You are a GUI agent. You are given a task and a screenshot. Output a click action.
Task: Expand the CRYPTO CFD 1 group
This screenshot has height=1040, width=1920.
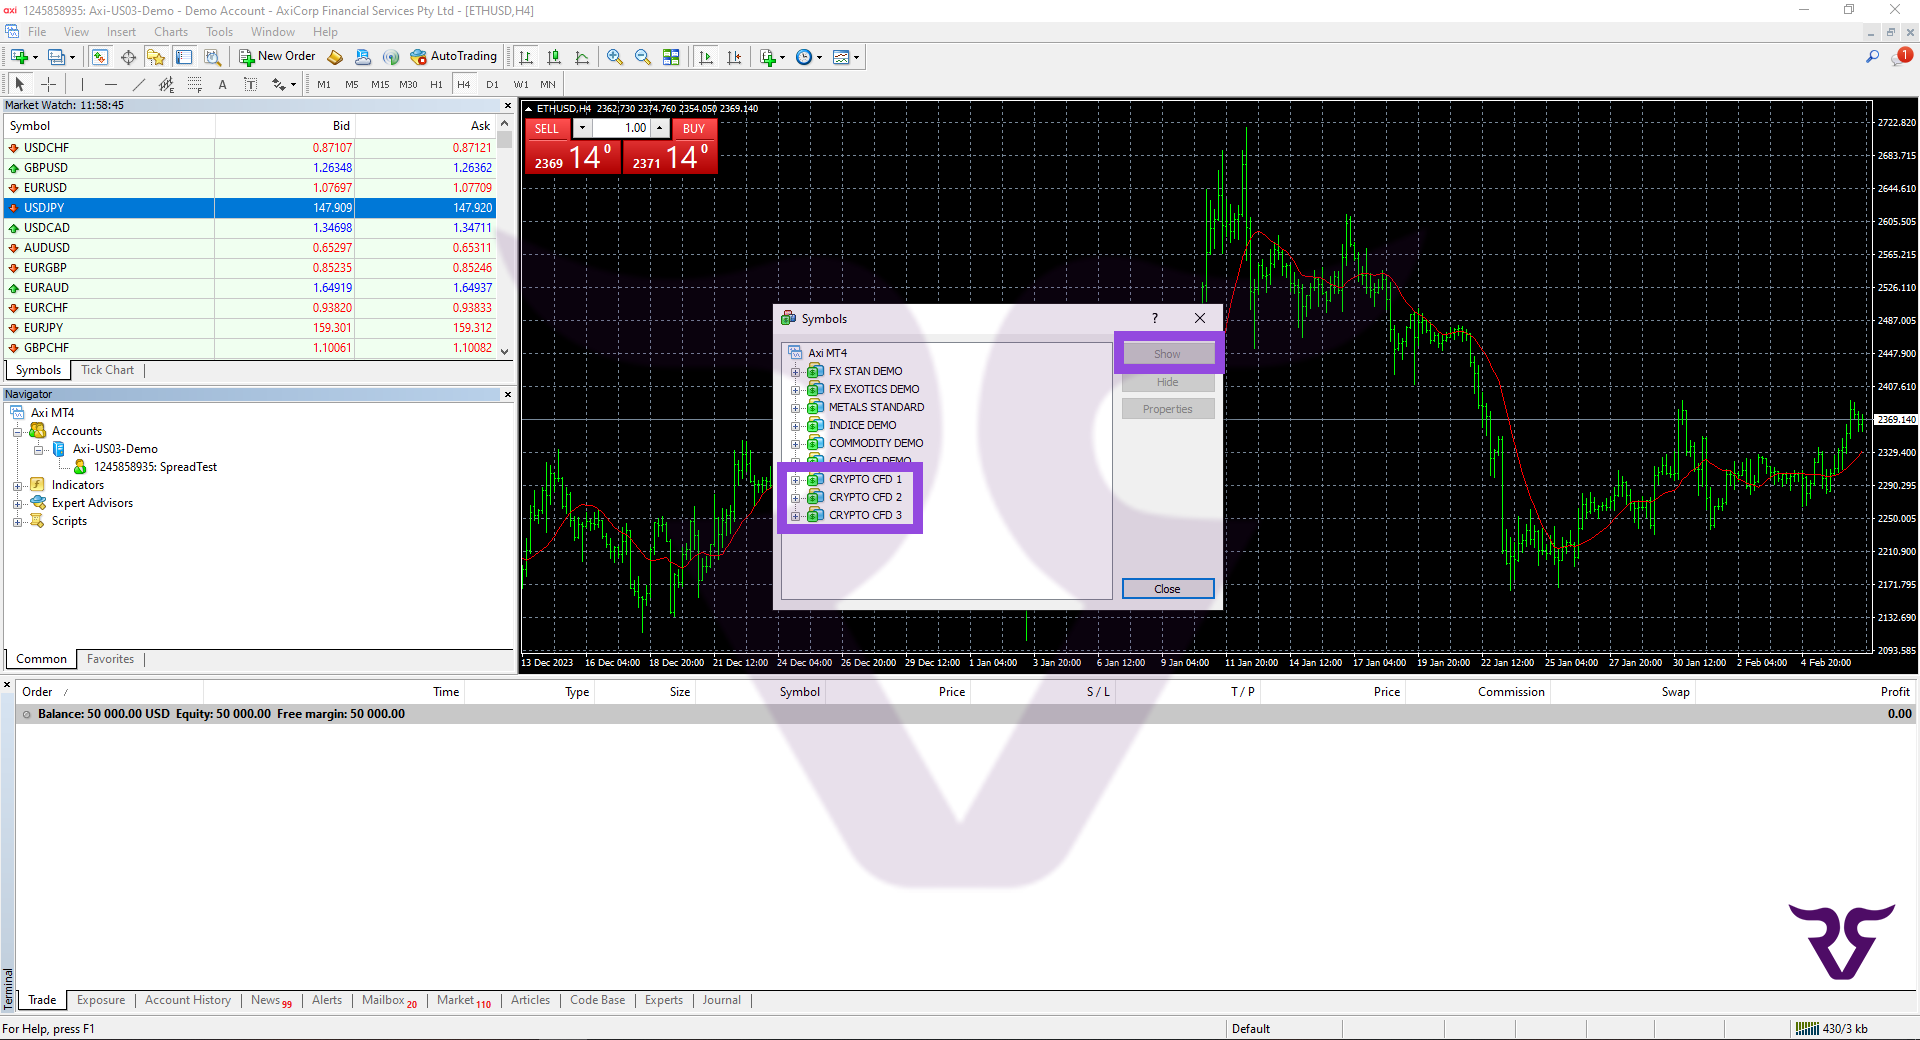click(796, 480)
